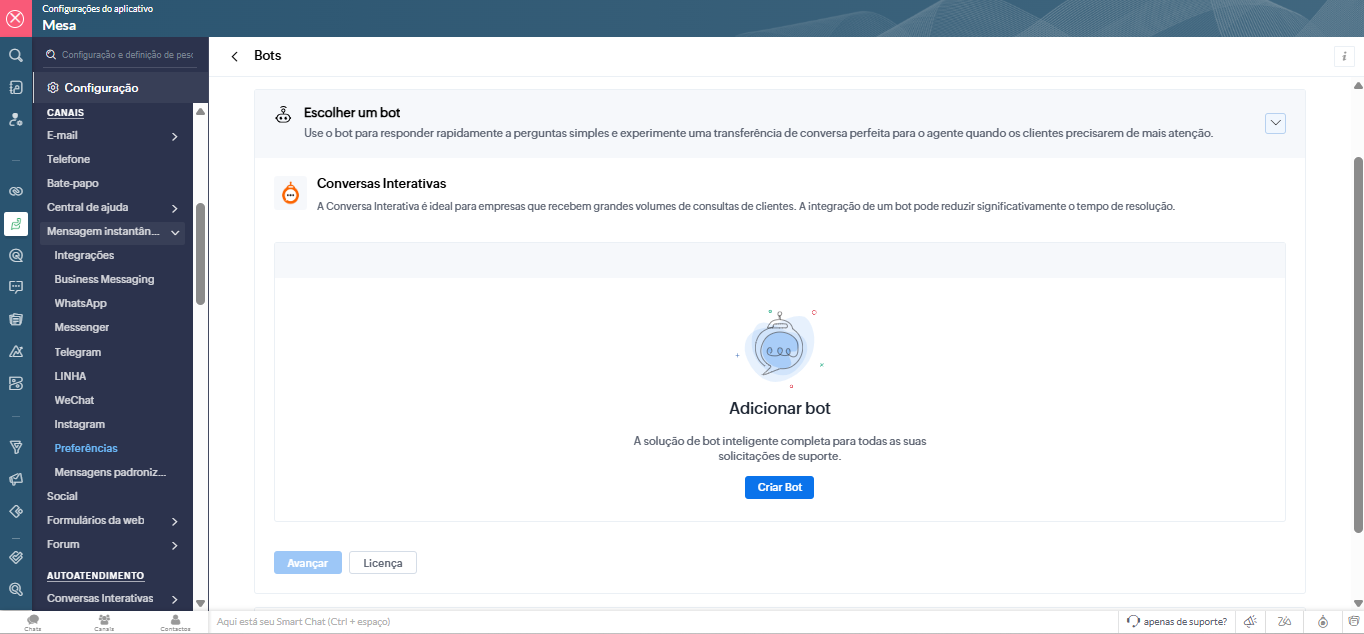
Task: Open the info icon at top right
Action: pyautogui.click(x=1344, y=57)
